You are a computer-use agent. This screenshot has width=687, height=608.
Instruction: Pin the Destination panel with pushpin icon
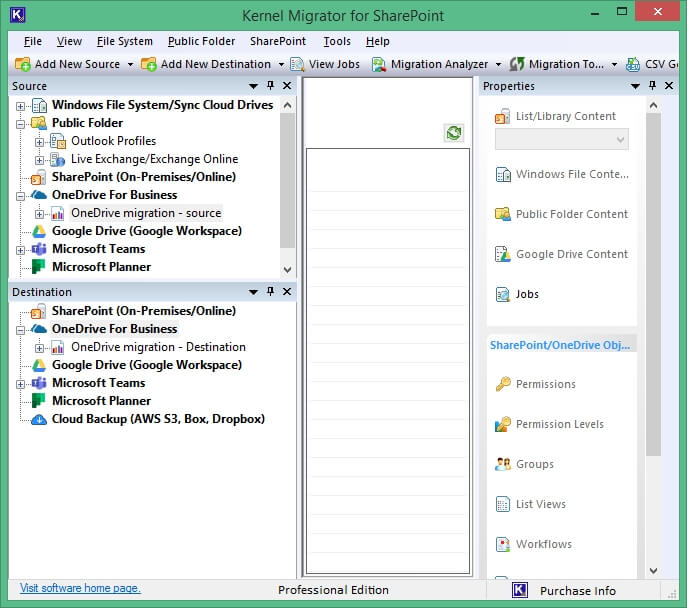pyautogui.click(x=270, y=291)
